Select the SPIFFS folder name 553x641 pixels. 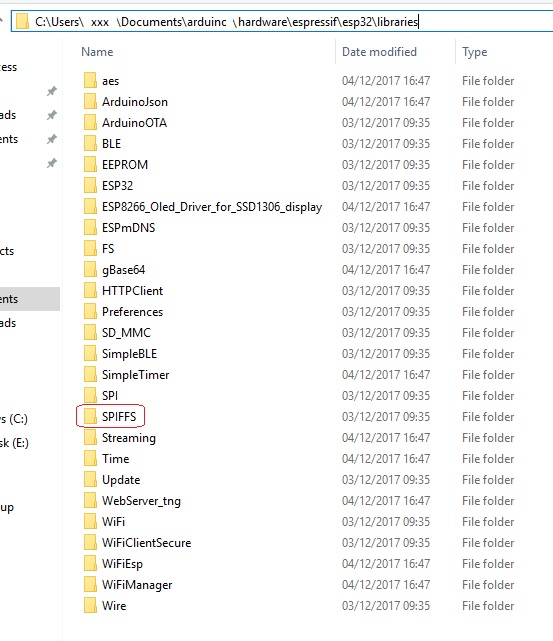click(x=119, y=416)
